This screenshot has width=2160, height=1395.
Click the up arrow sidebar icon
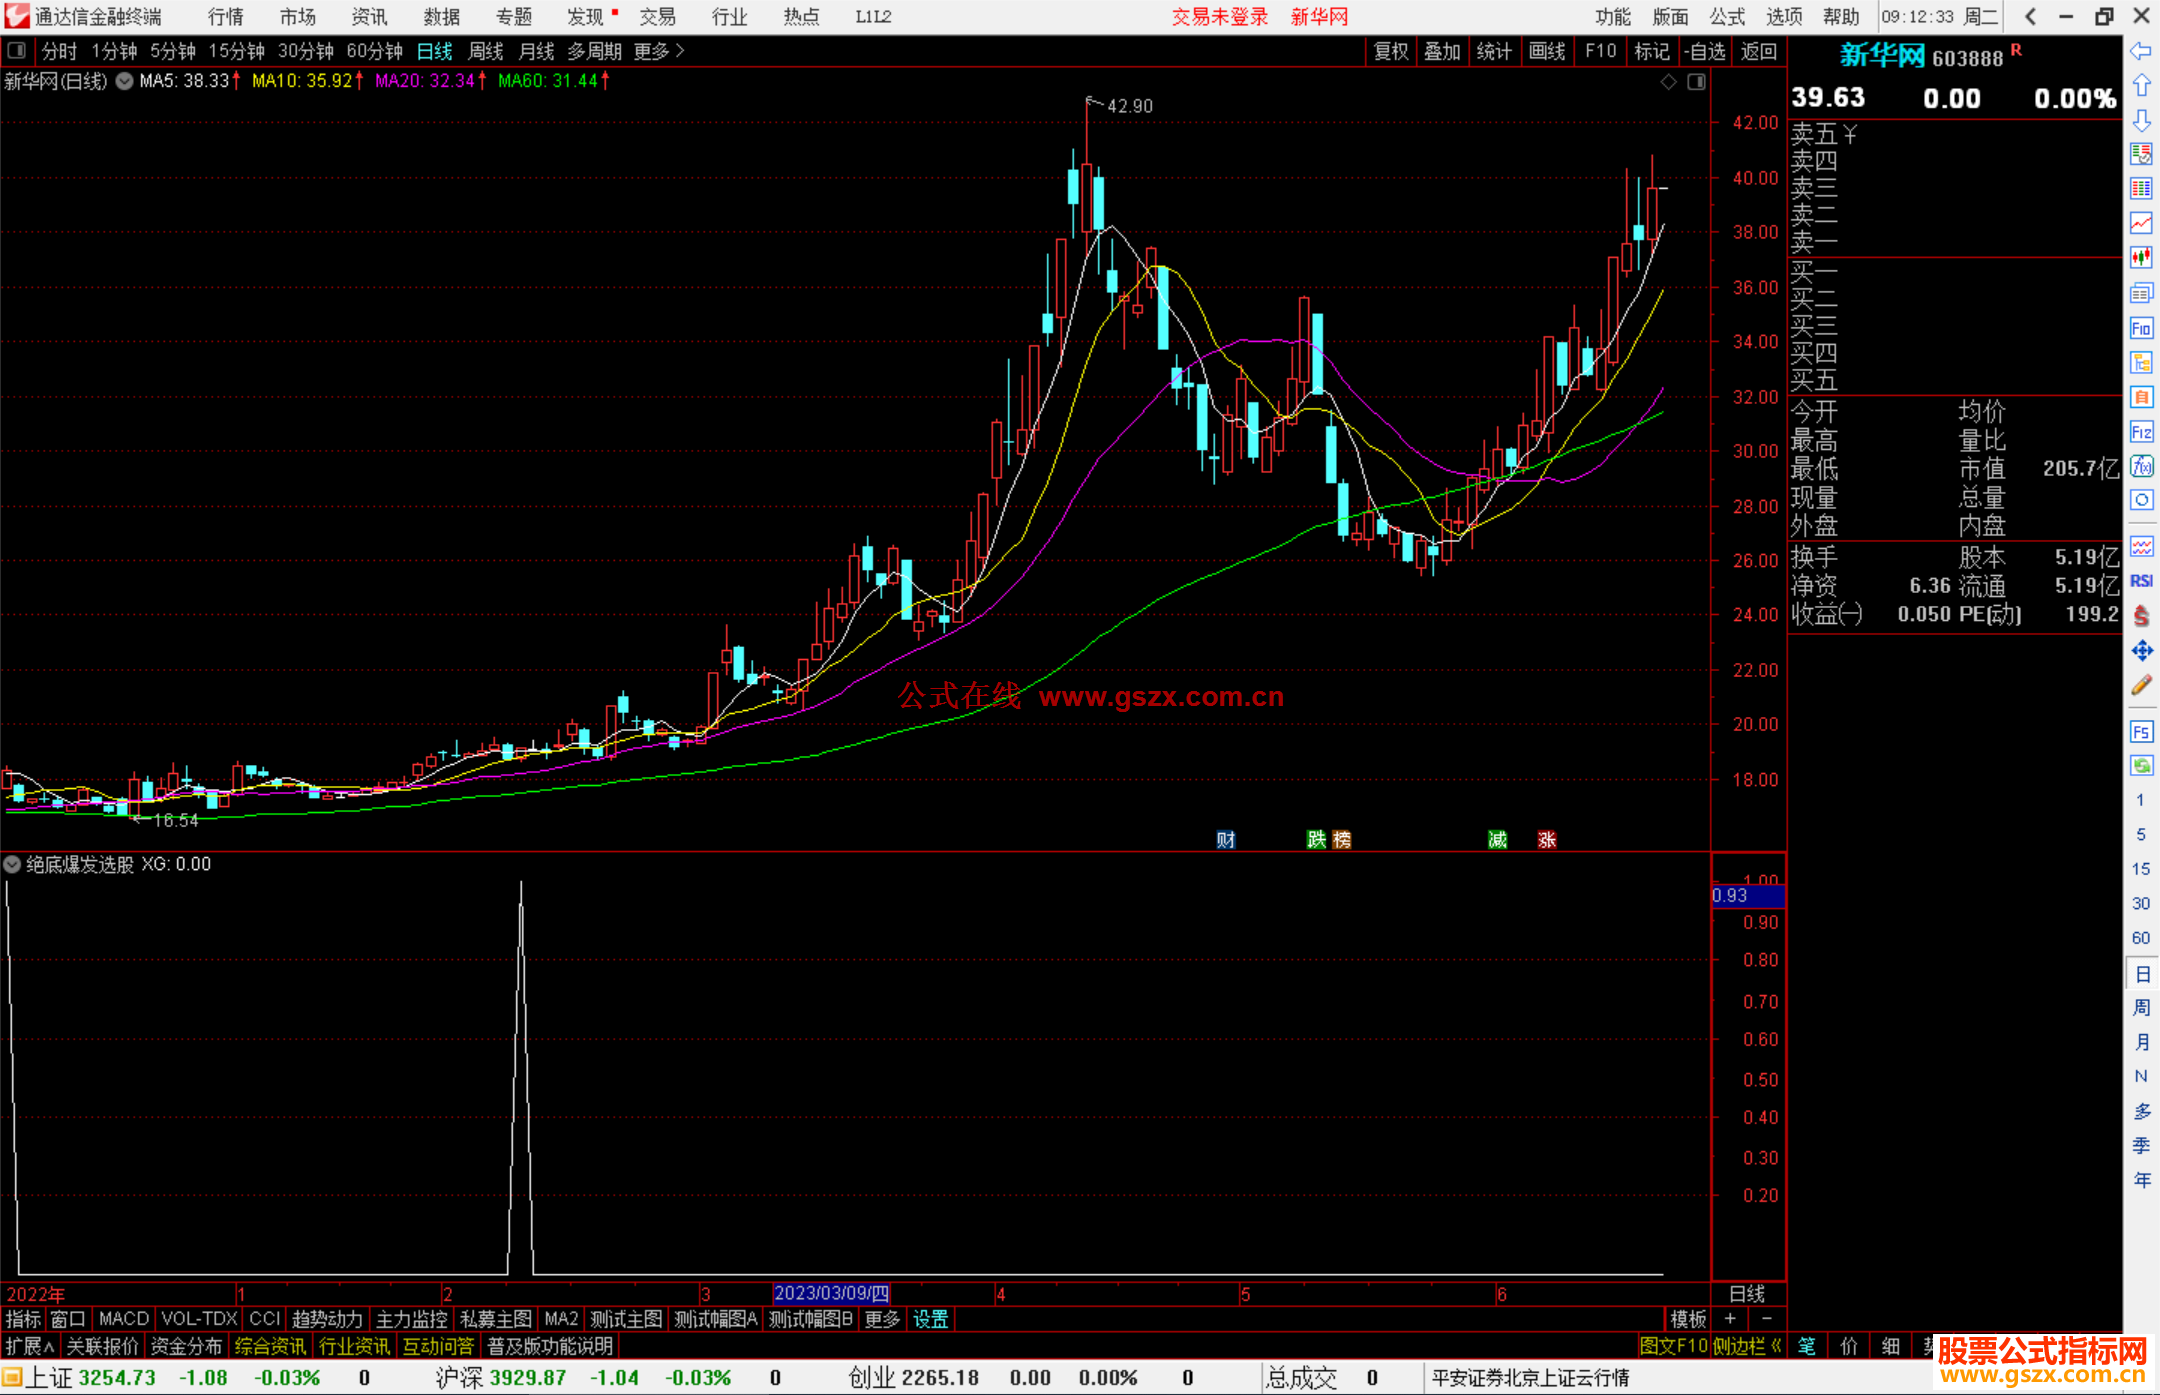coord(2141,86)
